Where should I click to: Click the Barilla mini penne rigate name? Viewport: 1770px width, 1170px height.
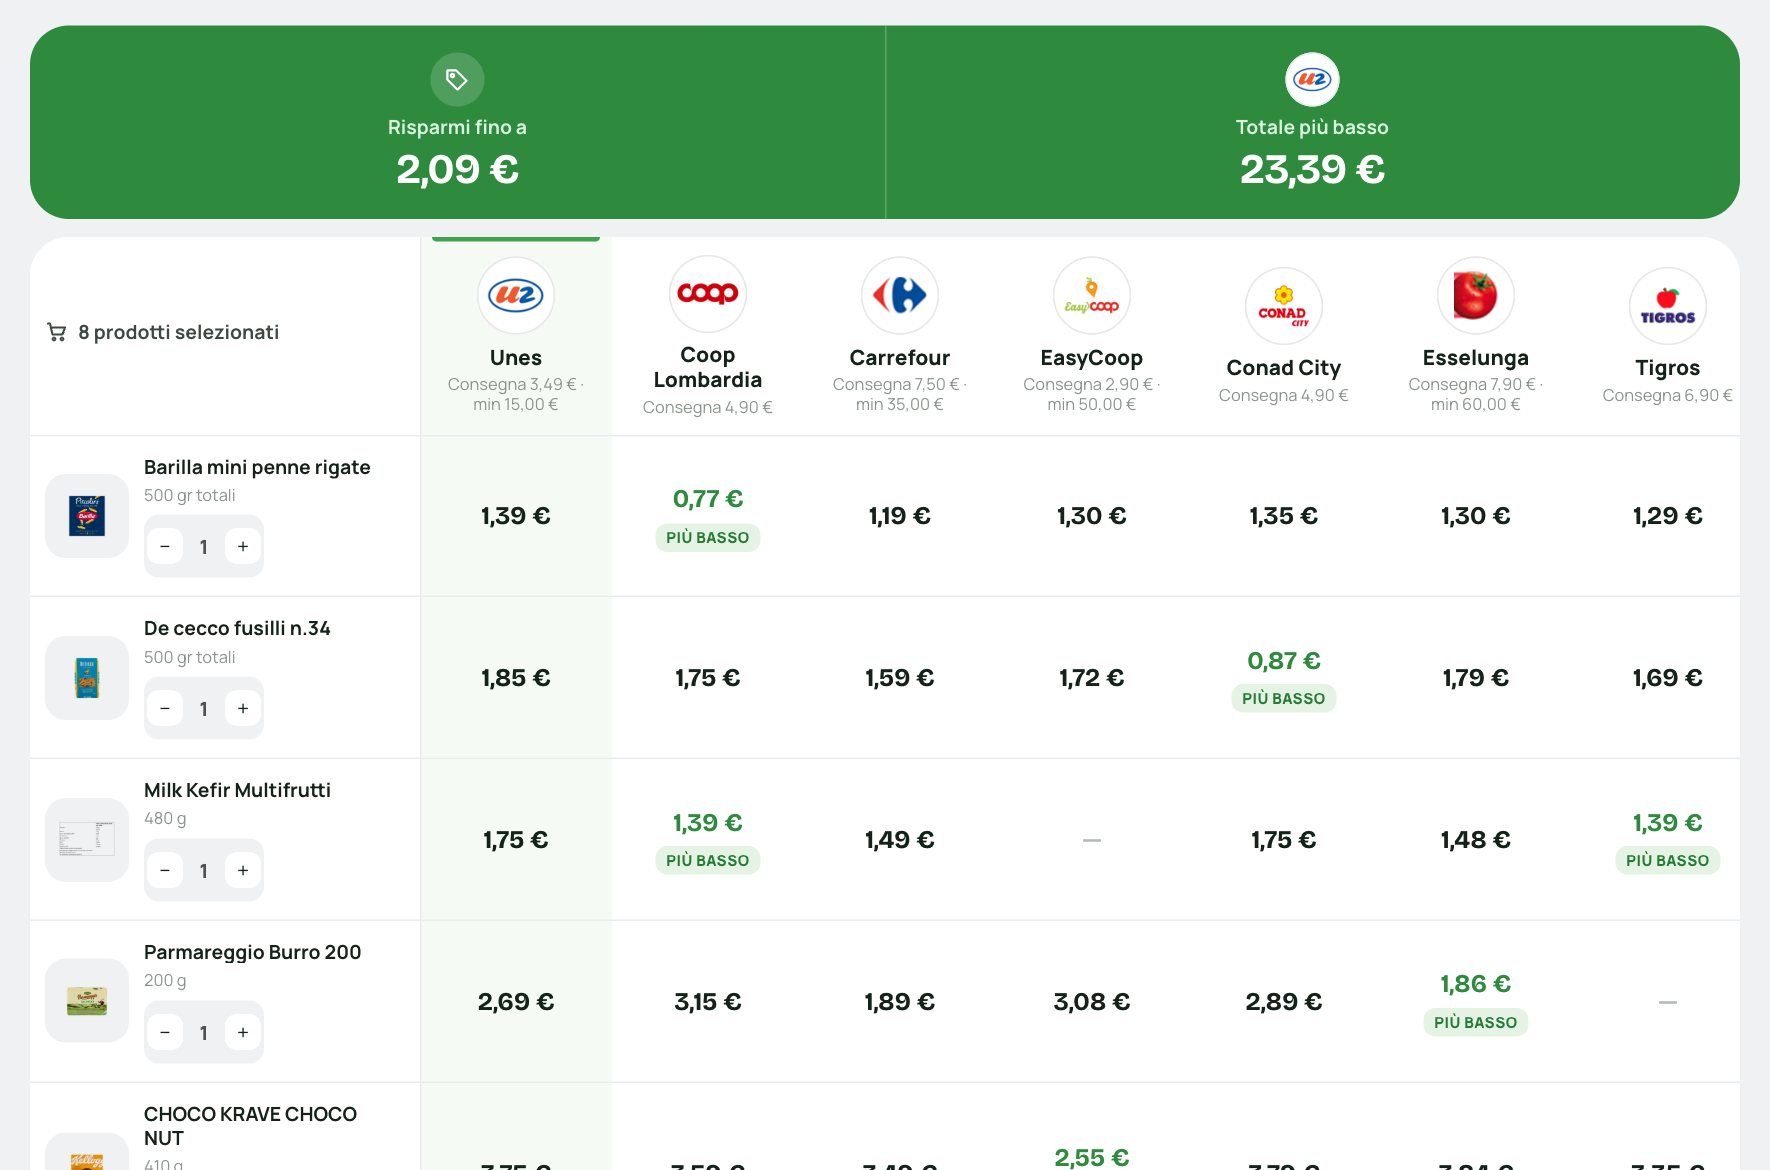pos(257,467)
